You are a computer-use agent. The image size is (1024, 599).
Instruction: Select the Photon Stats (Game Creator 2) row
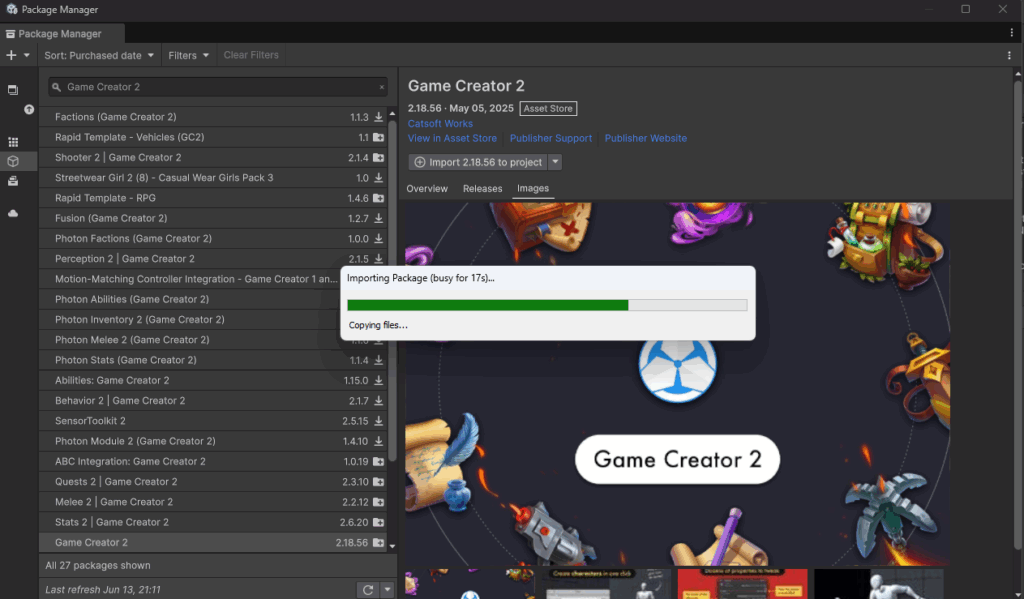pos(214,360)
